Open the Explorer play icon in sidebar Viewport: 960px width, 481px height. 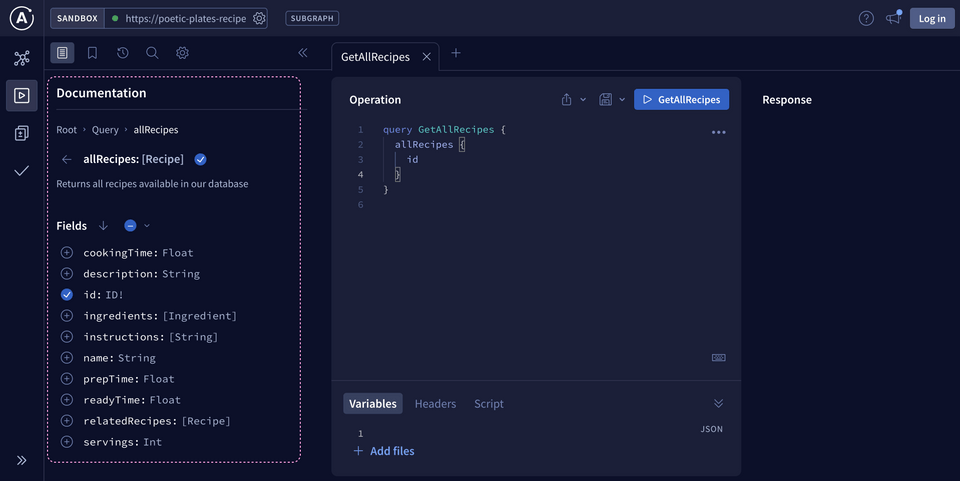(x=21, y=95)
